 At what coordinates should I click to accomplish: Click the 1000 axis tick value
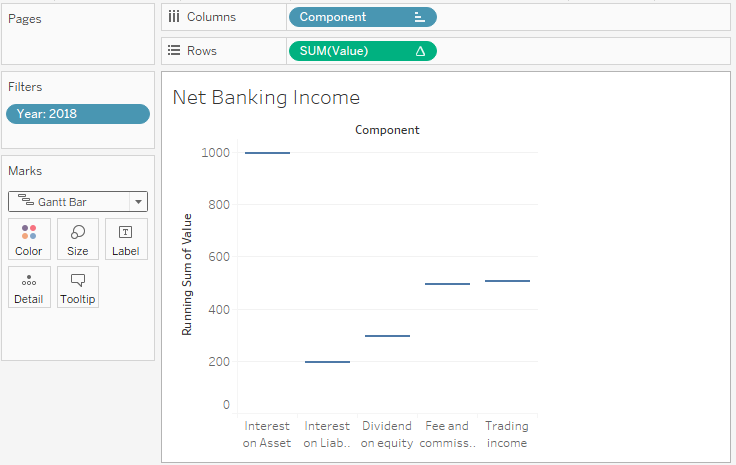pos(215,153)
